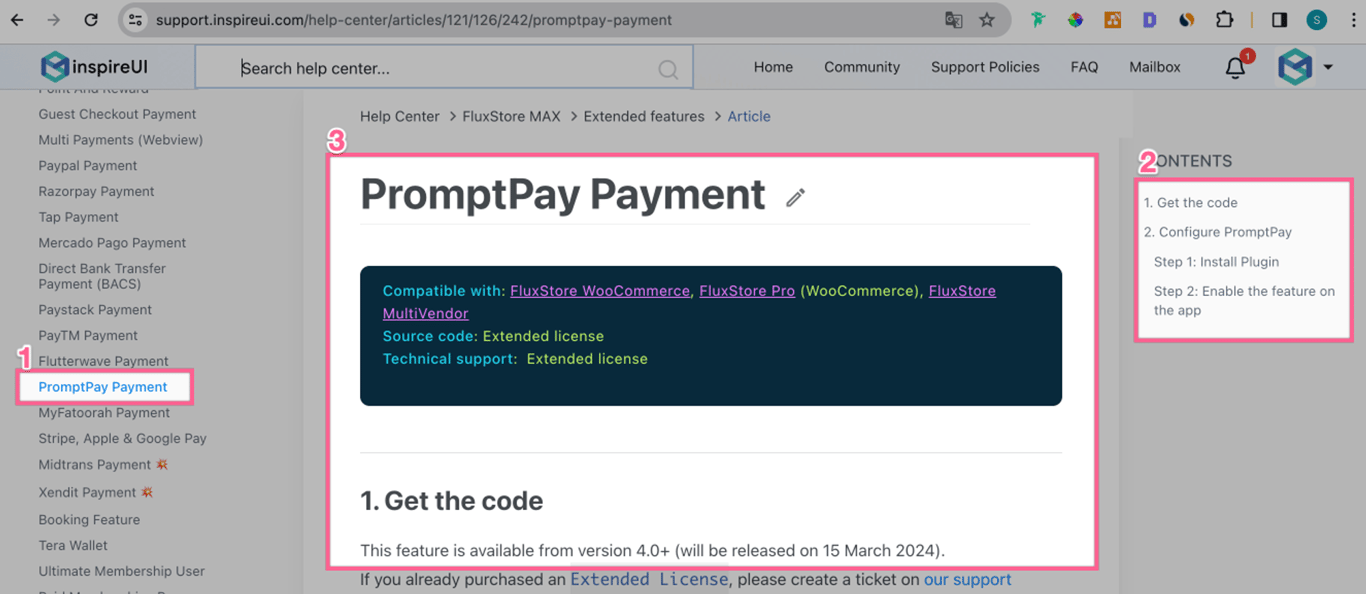Viewport: 1366px width, 594px height.
Task: Go to Help Center breadcrumb
Action: (x=400, y=116)
